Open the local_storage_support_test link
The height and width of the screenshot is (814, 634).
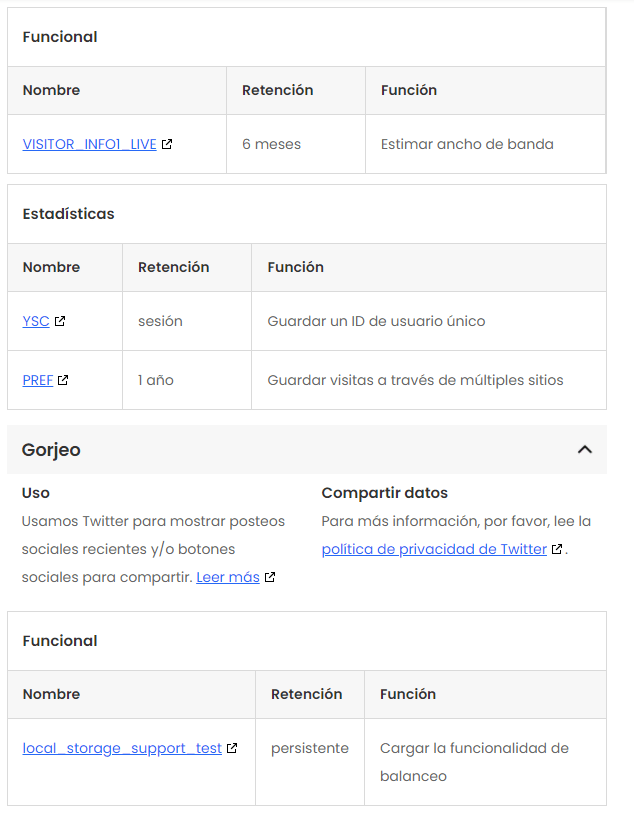122,748
